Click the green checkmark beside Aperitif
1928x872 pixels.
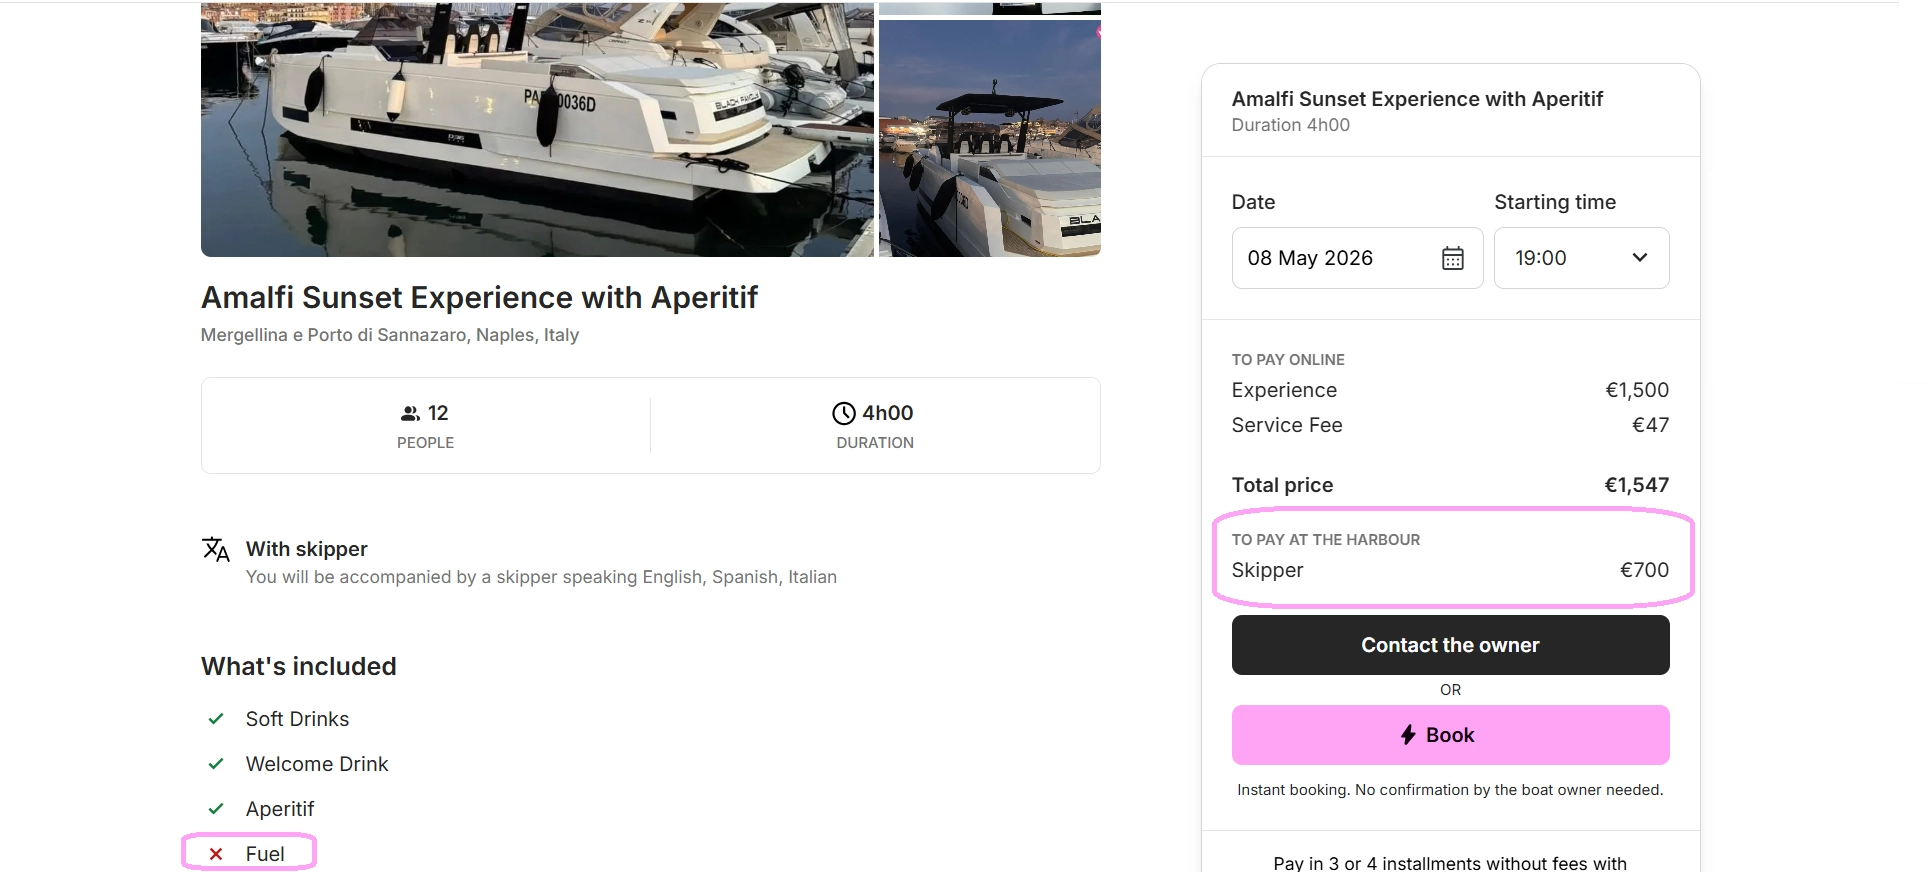216,809
